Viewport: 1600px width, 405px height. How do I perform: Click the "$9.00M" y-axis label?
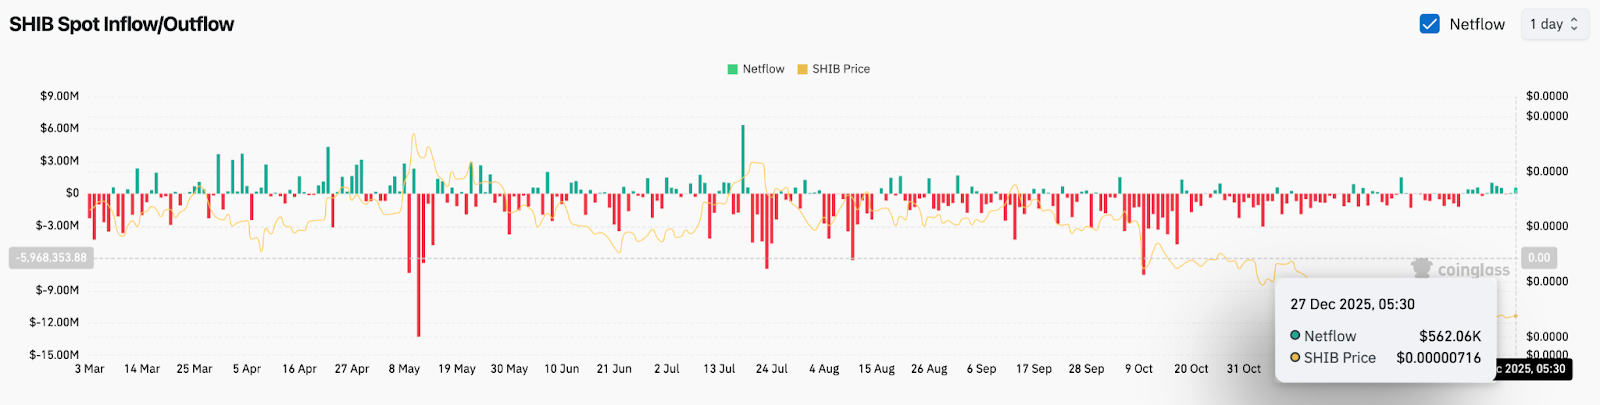59,96
